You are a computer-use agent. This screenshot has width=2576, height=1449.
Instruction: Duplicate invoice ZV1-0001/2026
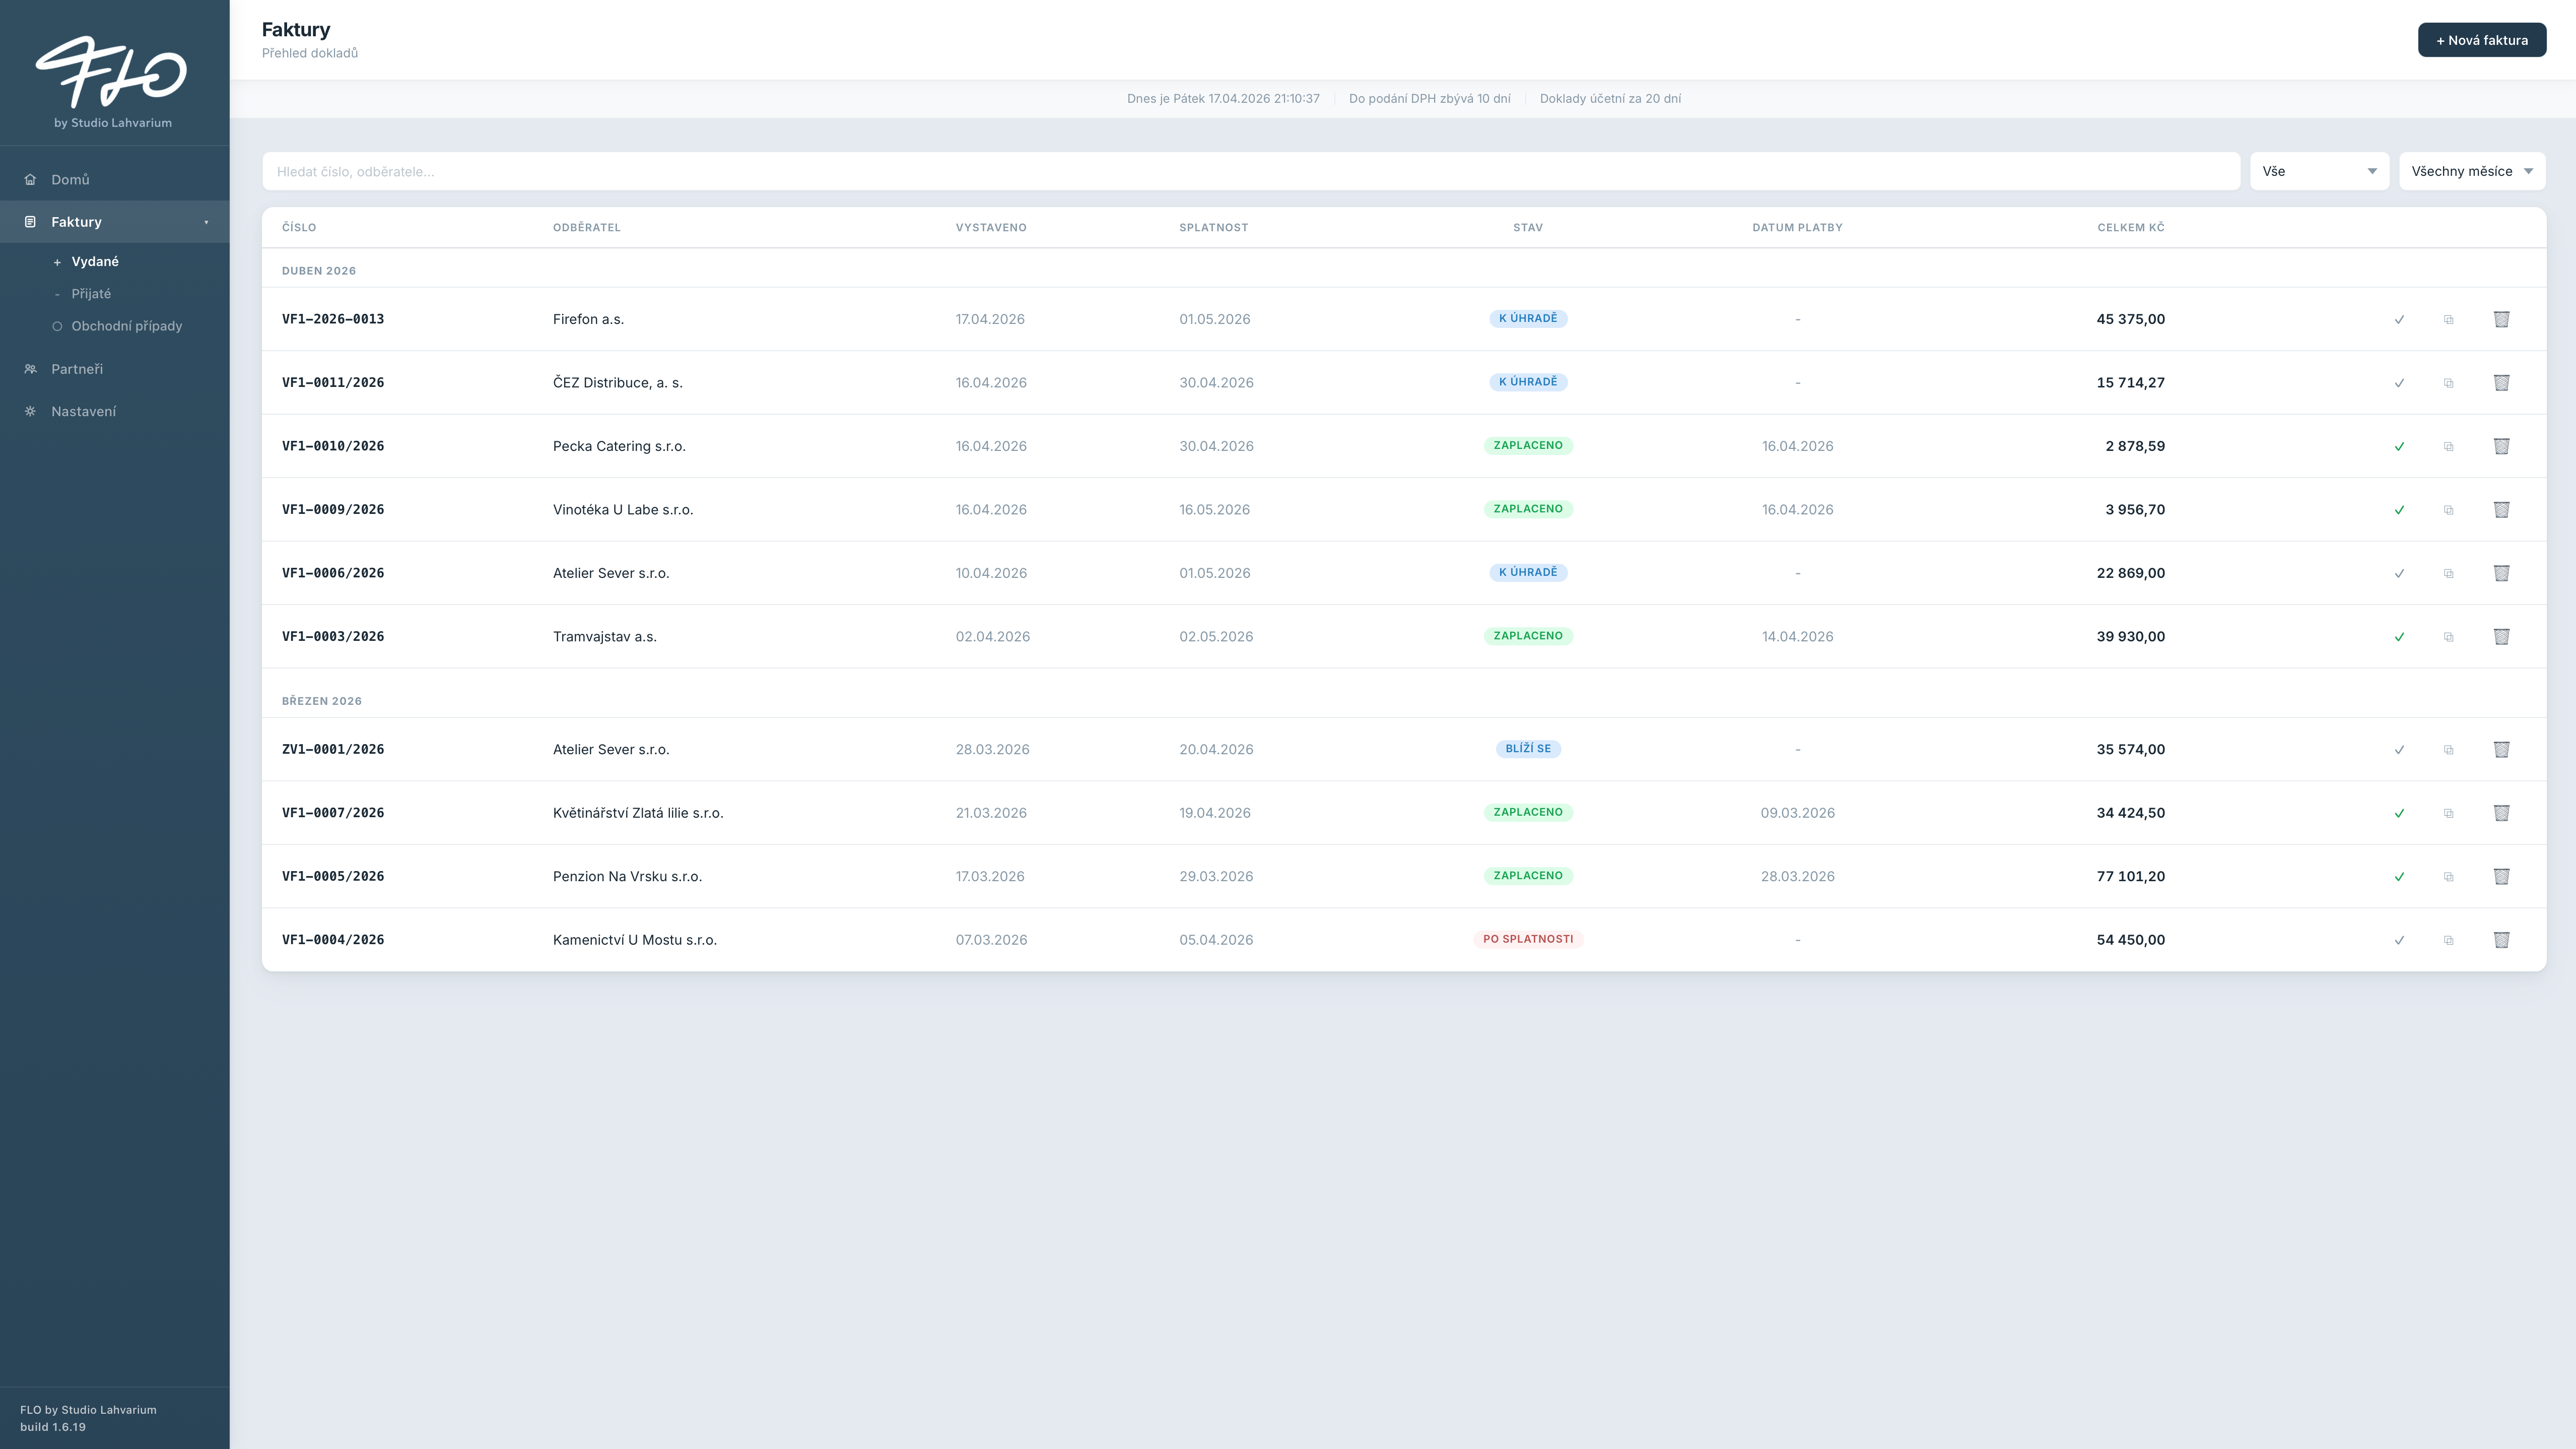(x=2449, y=750)
